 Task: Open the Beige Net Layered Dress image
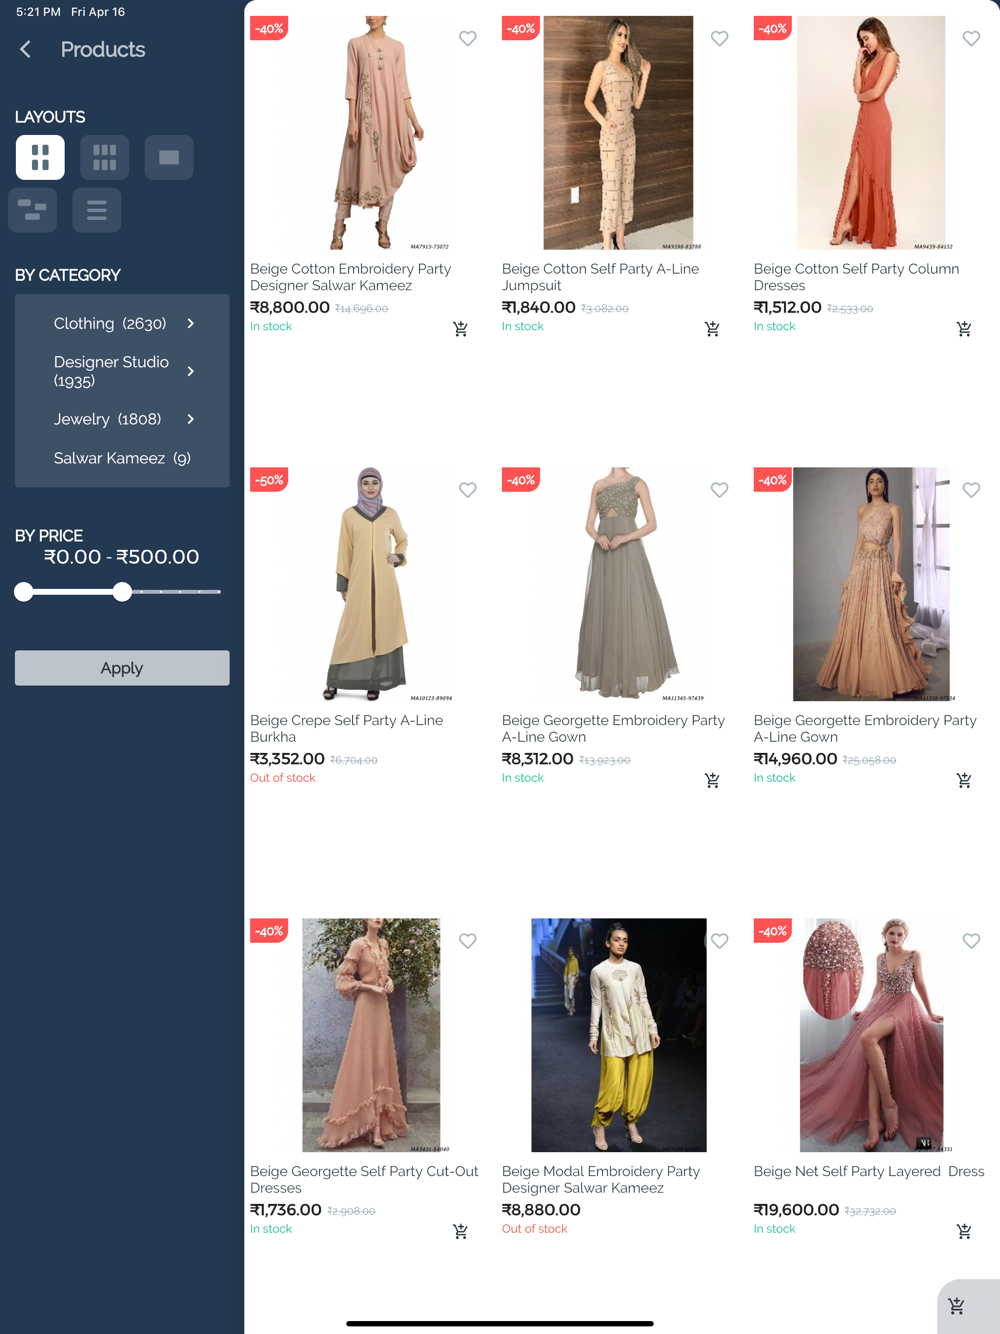(x=872, y=1035)
